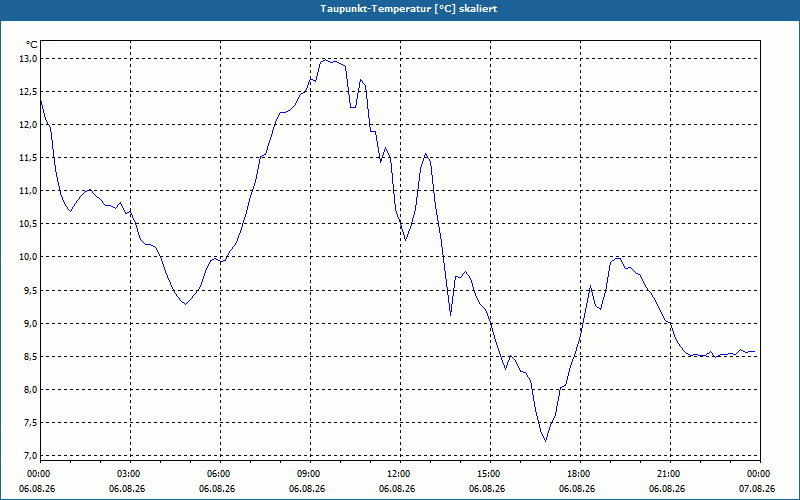Click the 11,5 y-axis label
This screenshot has height=500, width=800.
[29, 158]
